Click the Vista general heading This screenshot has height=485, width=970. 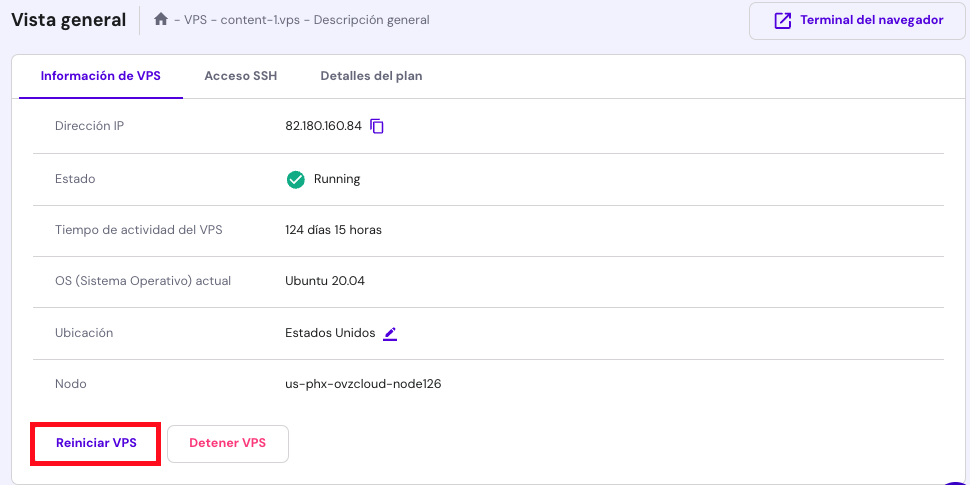(68, 19)
